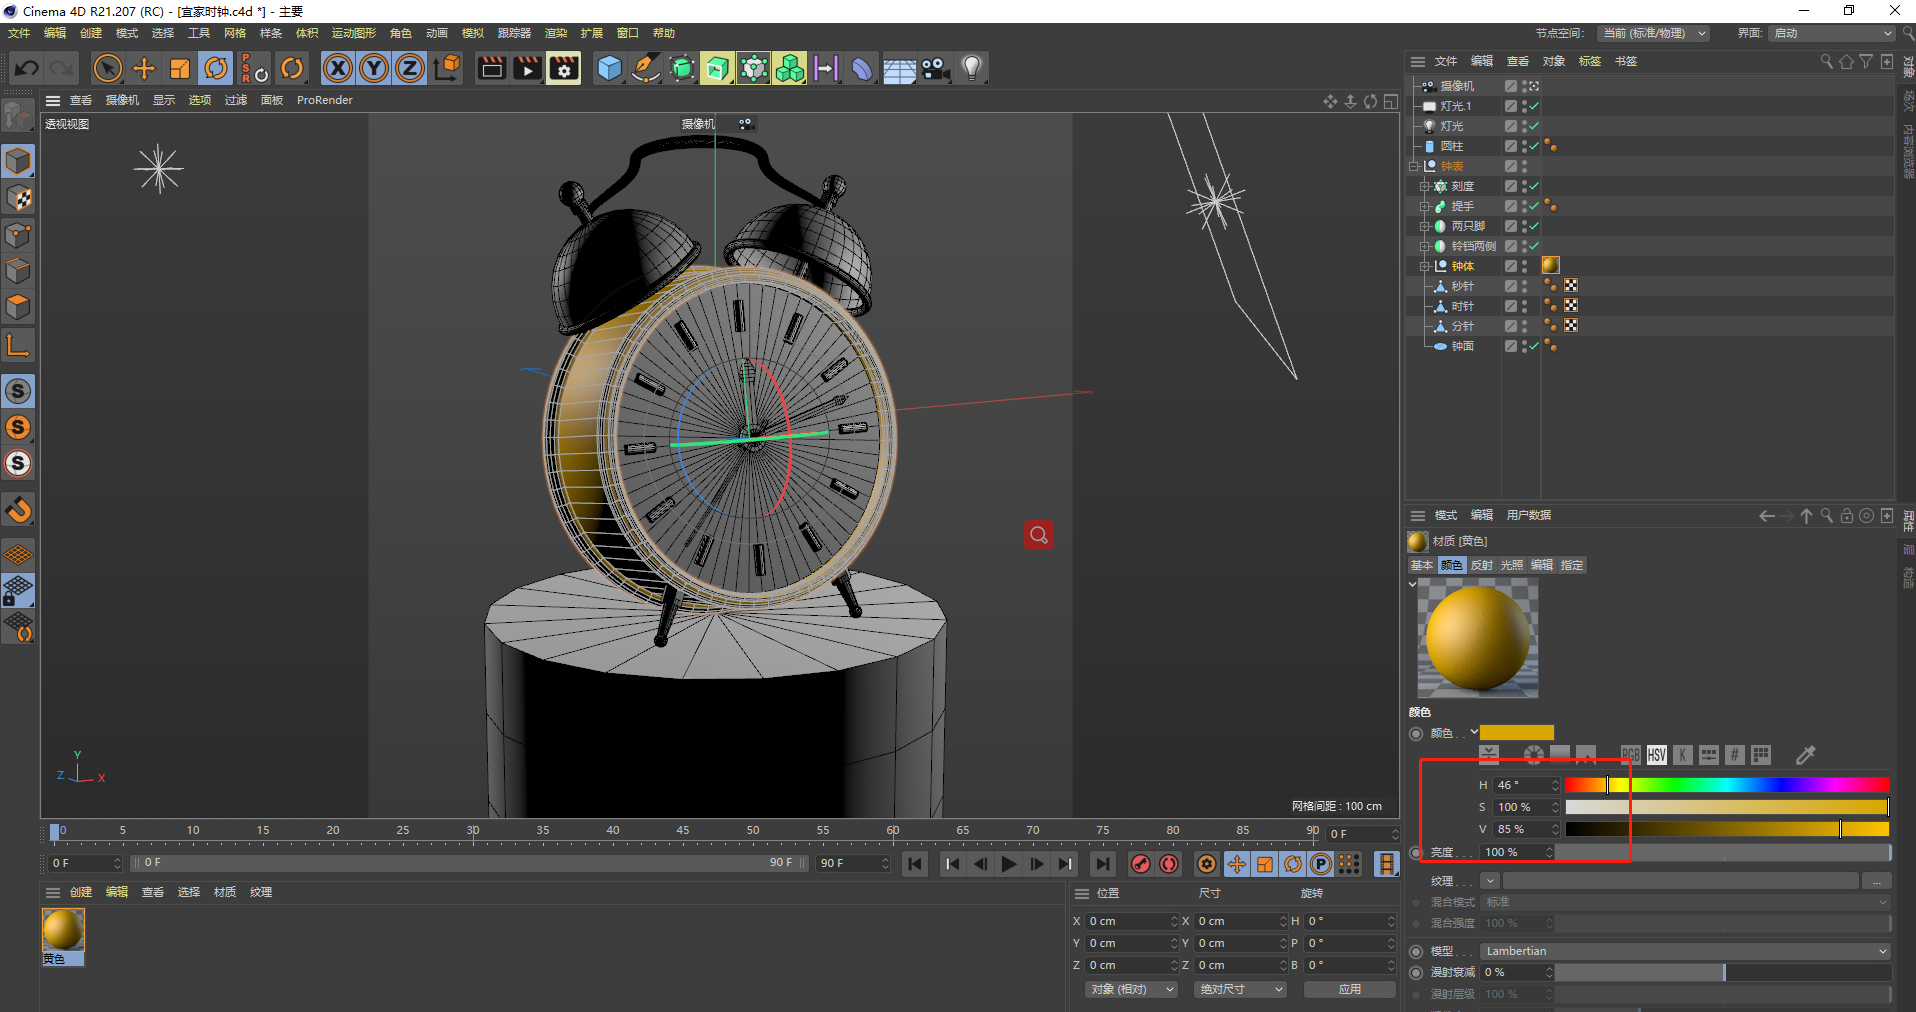Toggle the checkmark next to the 圆柱 object

1533,145
